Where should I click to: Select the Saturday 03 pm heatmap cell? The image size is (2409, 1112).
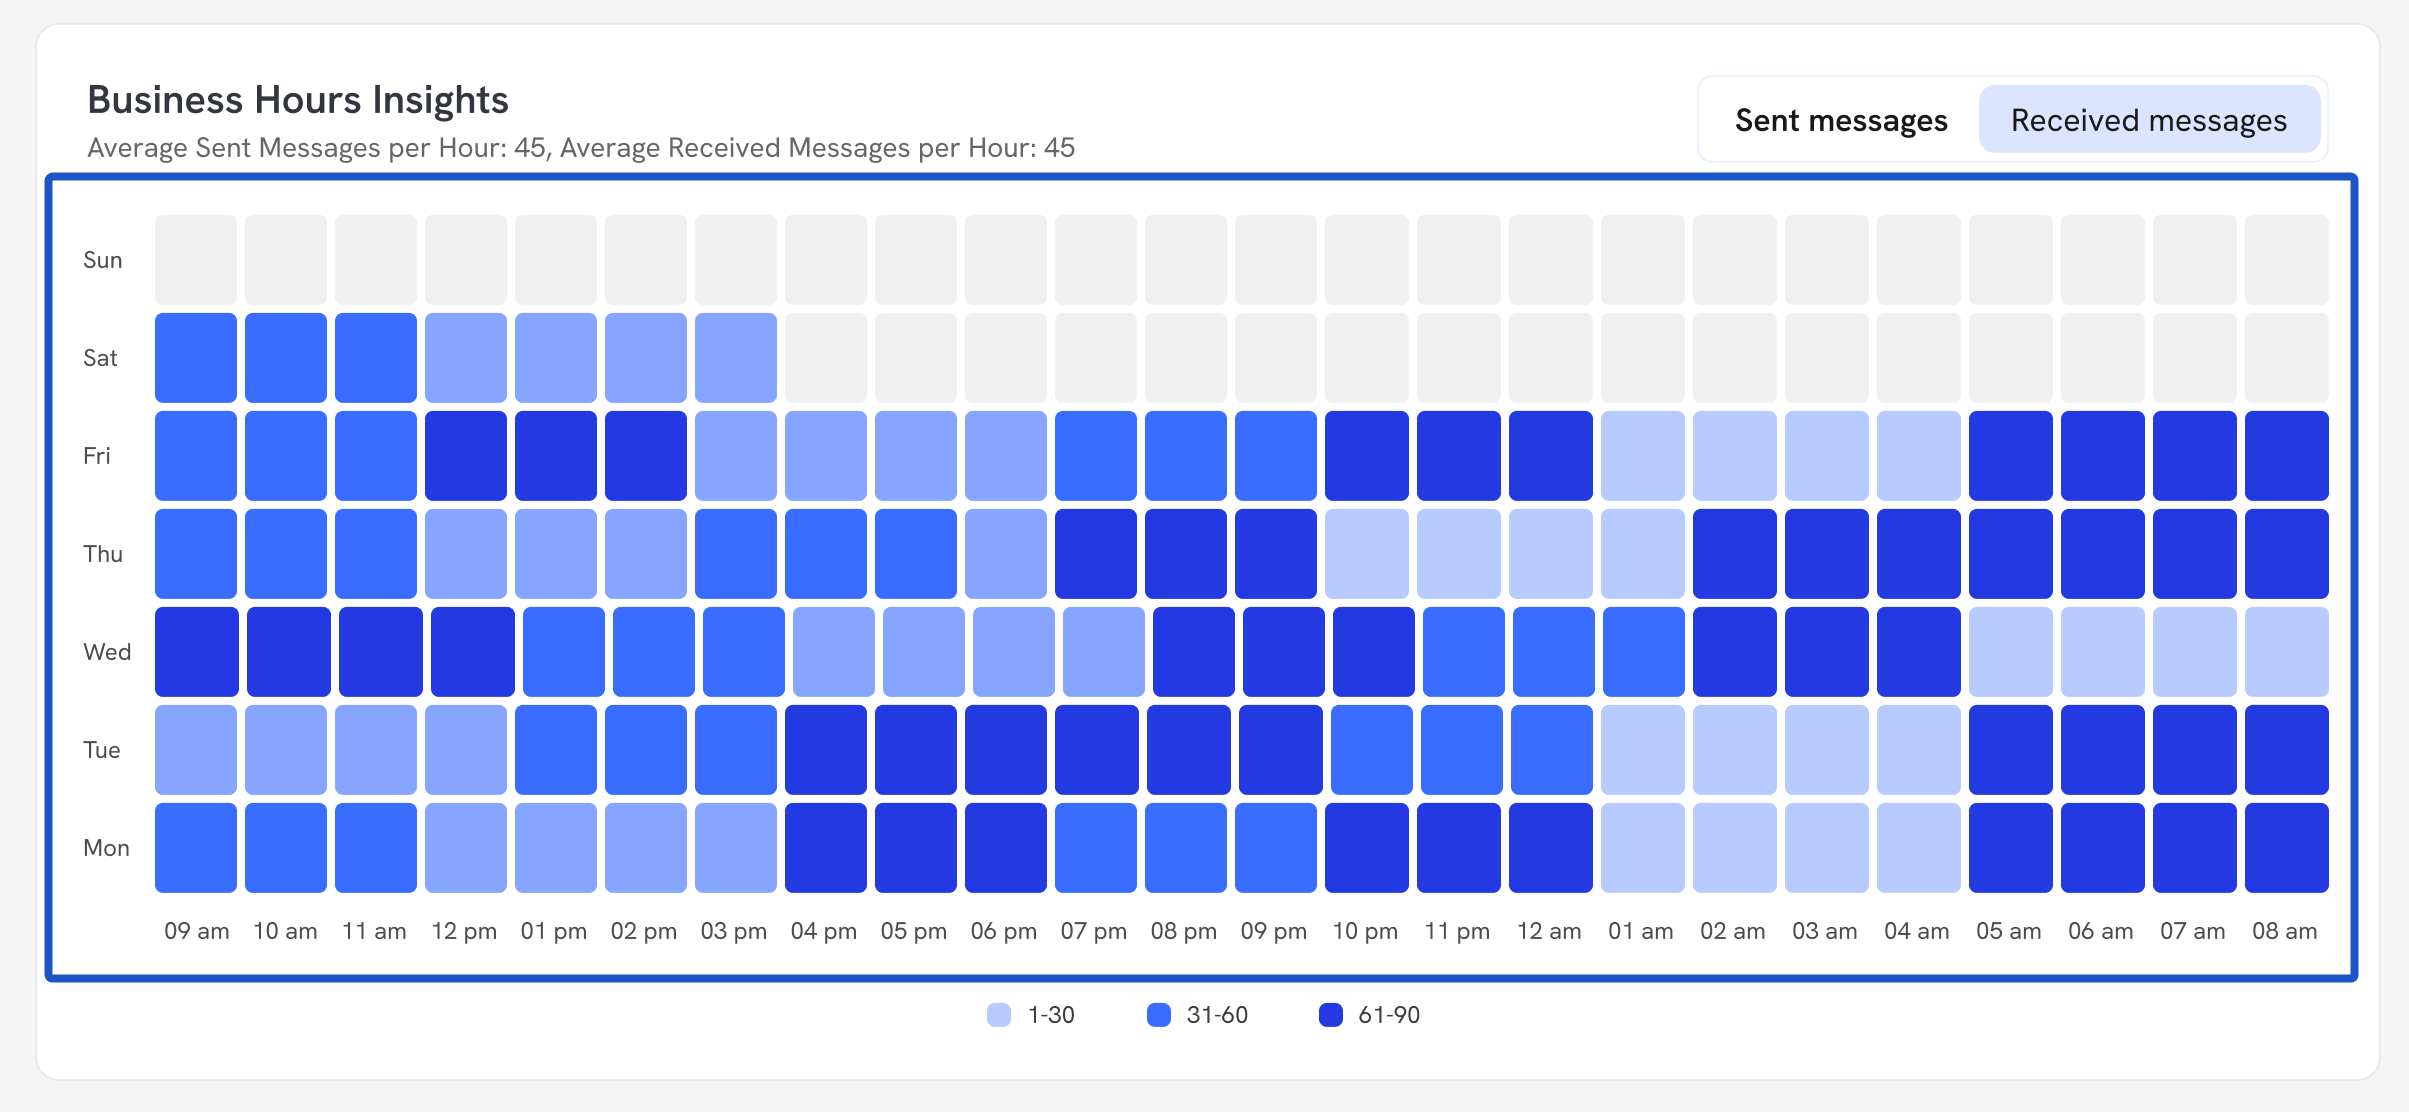[x=736, y=358]
